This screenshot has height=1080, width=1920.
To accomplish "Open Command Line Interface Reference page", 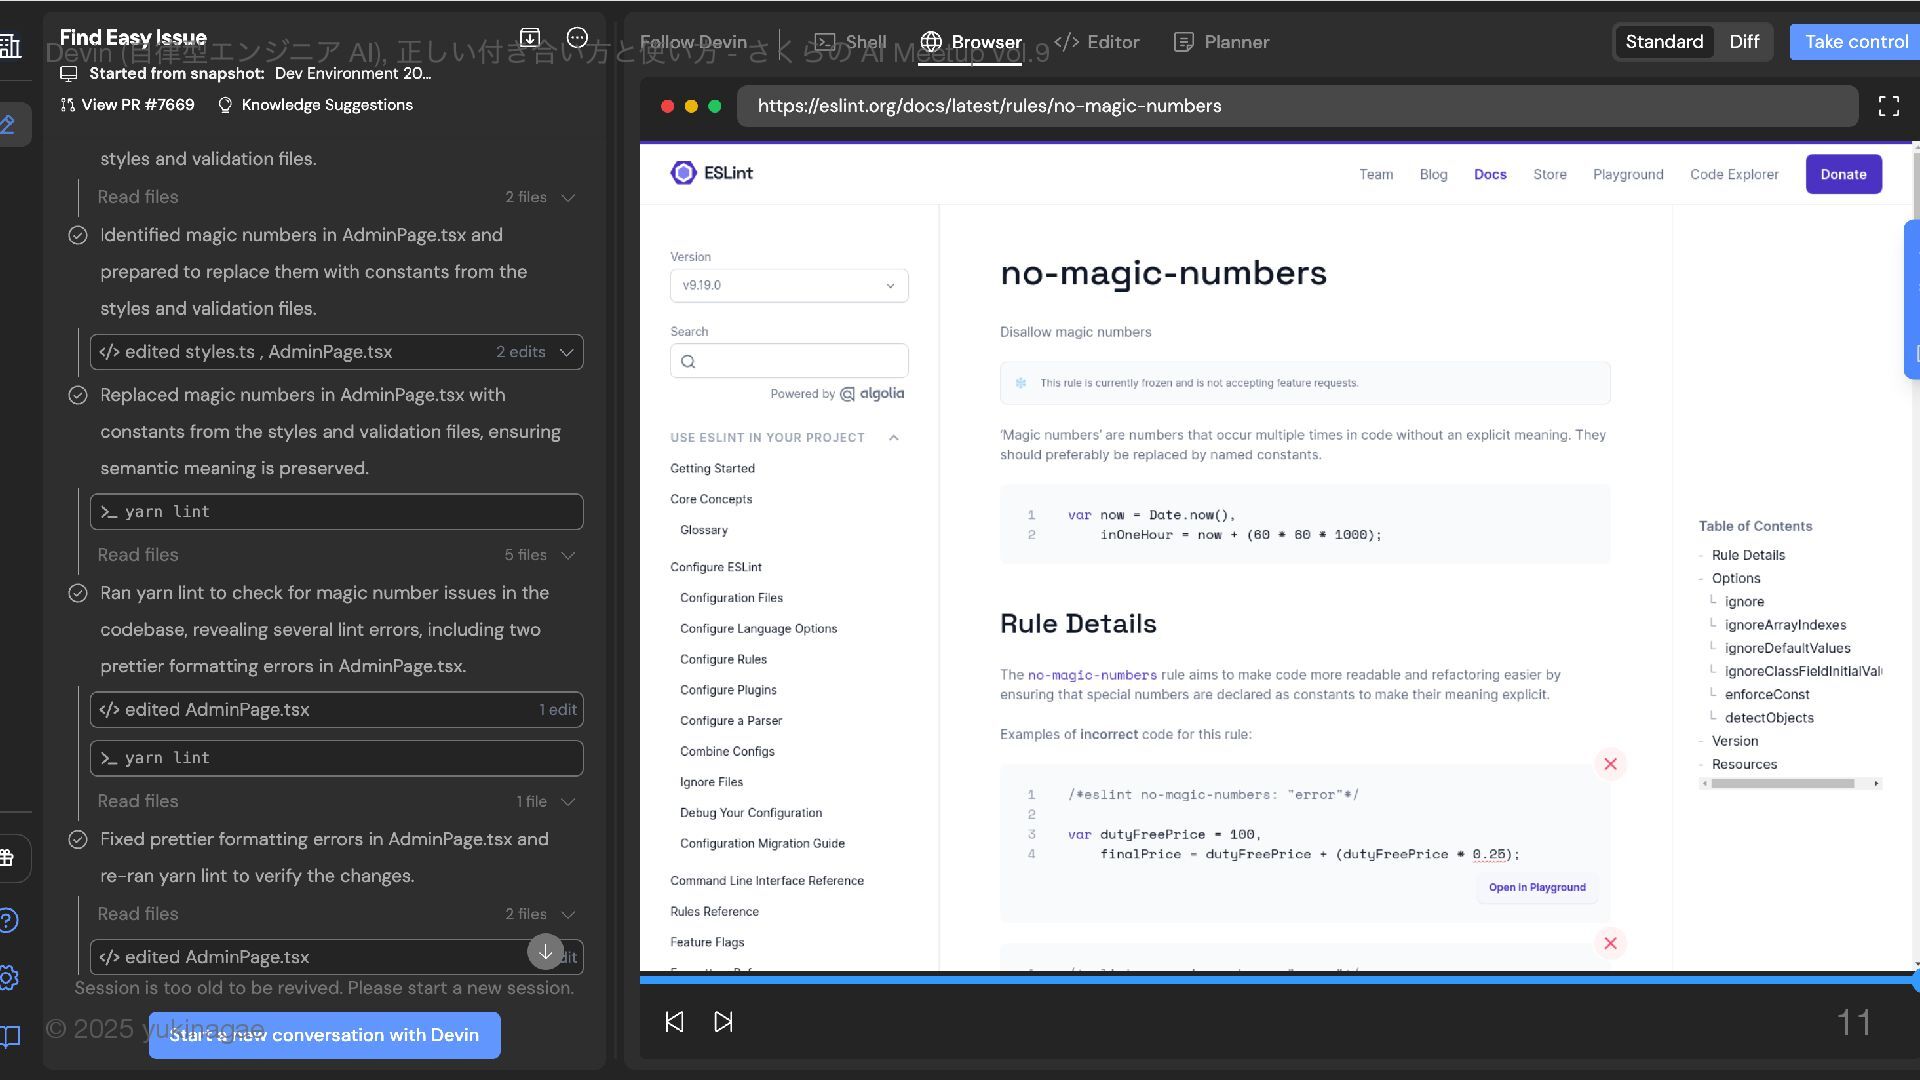I will pos(767,881).
